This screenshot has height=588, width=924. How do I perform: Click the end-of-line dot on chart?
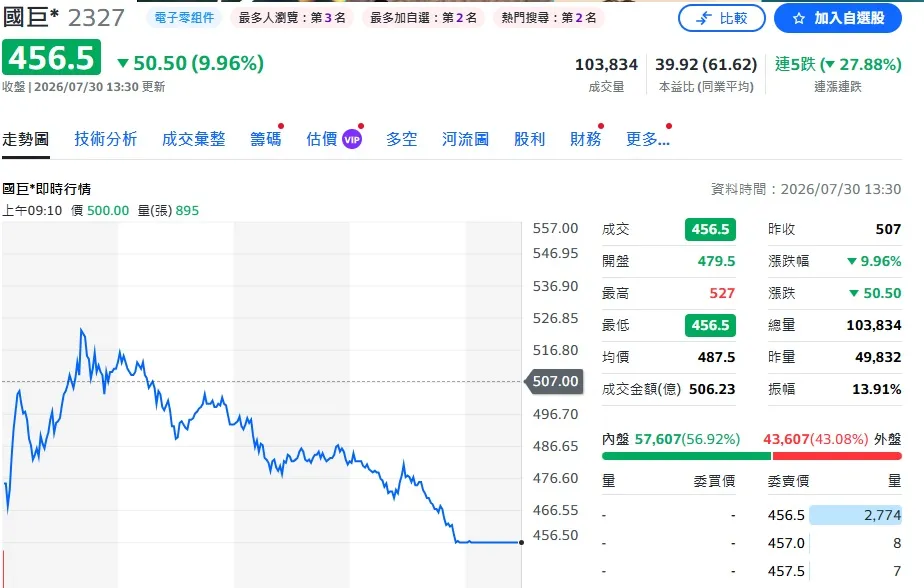(x=522, y=543)
